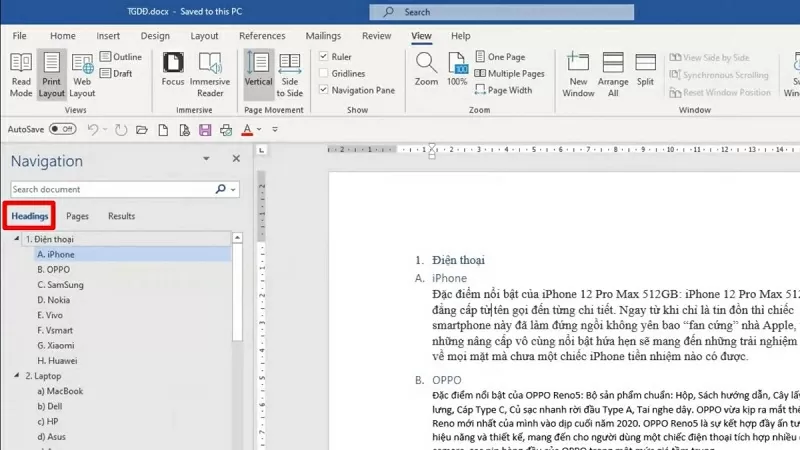Set zoom to 100%

click(457, 71)
